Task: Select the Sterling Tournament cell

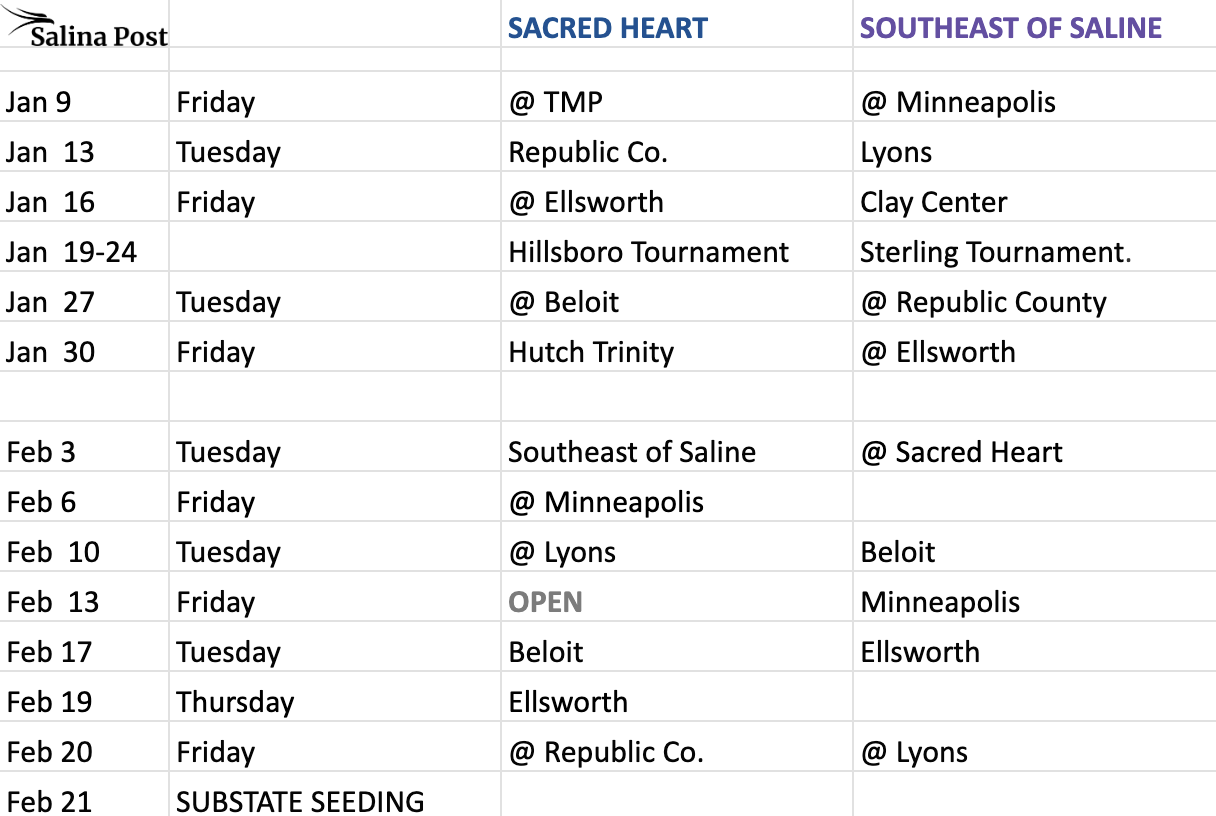Action: [x=995, y=252]
